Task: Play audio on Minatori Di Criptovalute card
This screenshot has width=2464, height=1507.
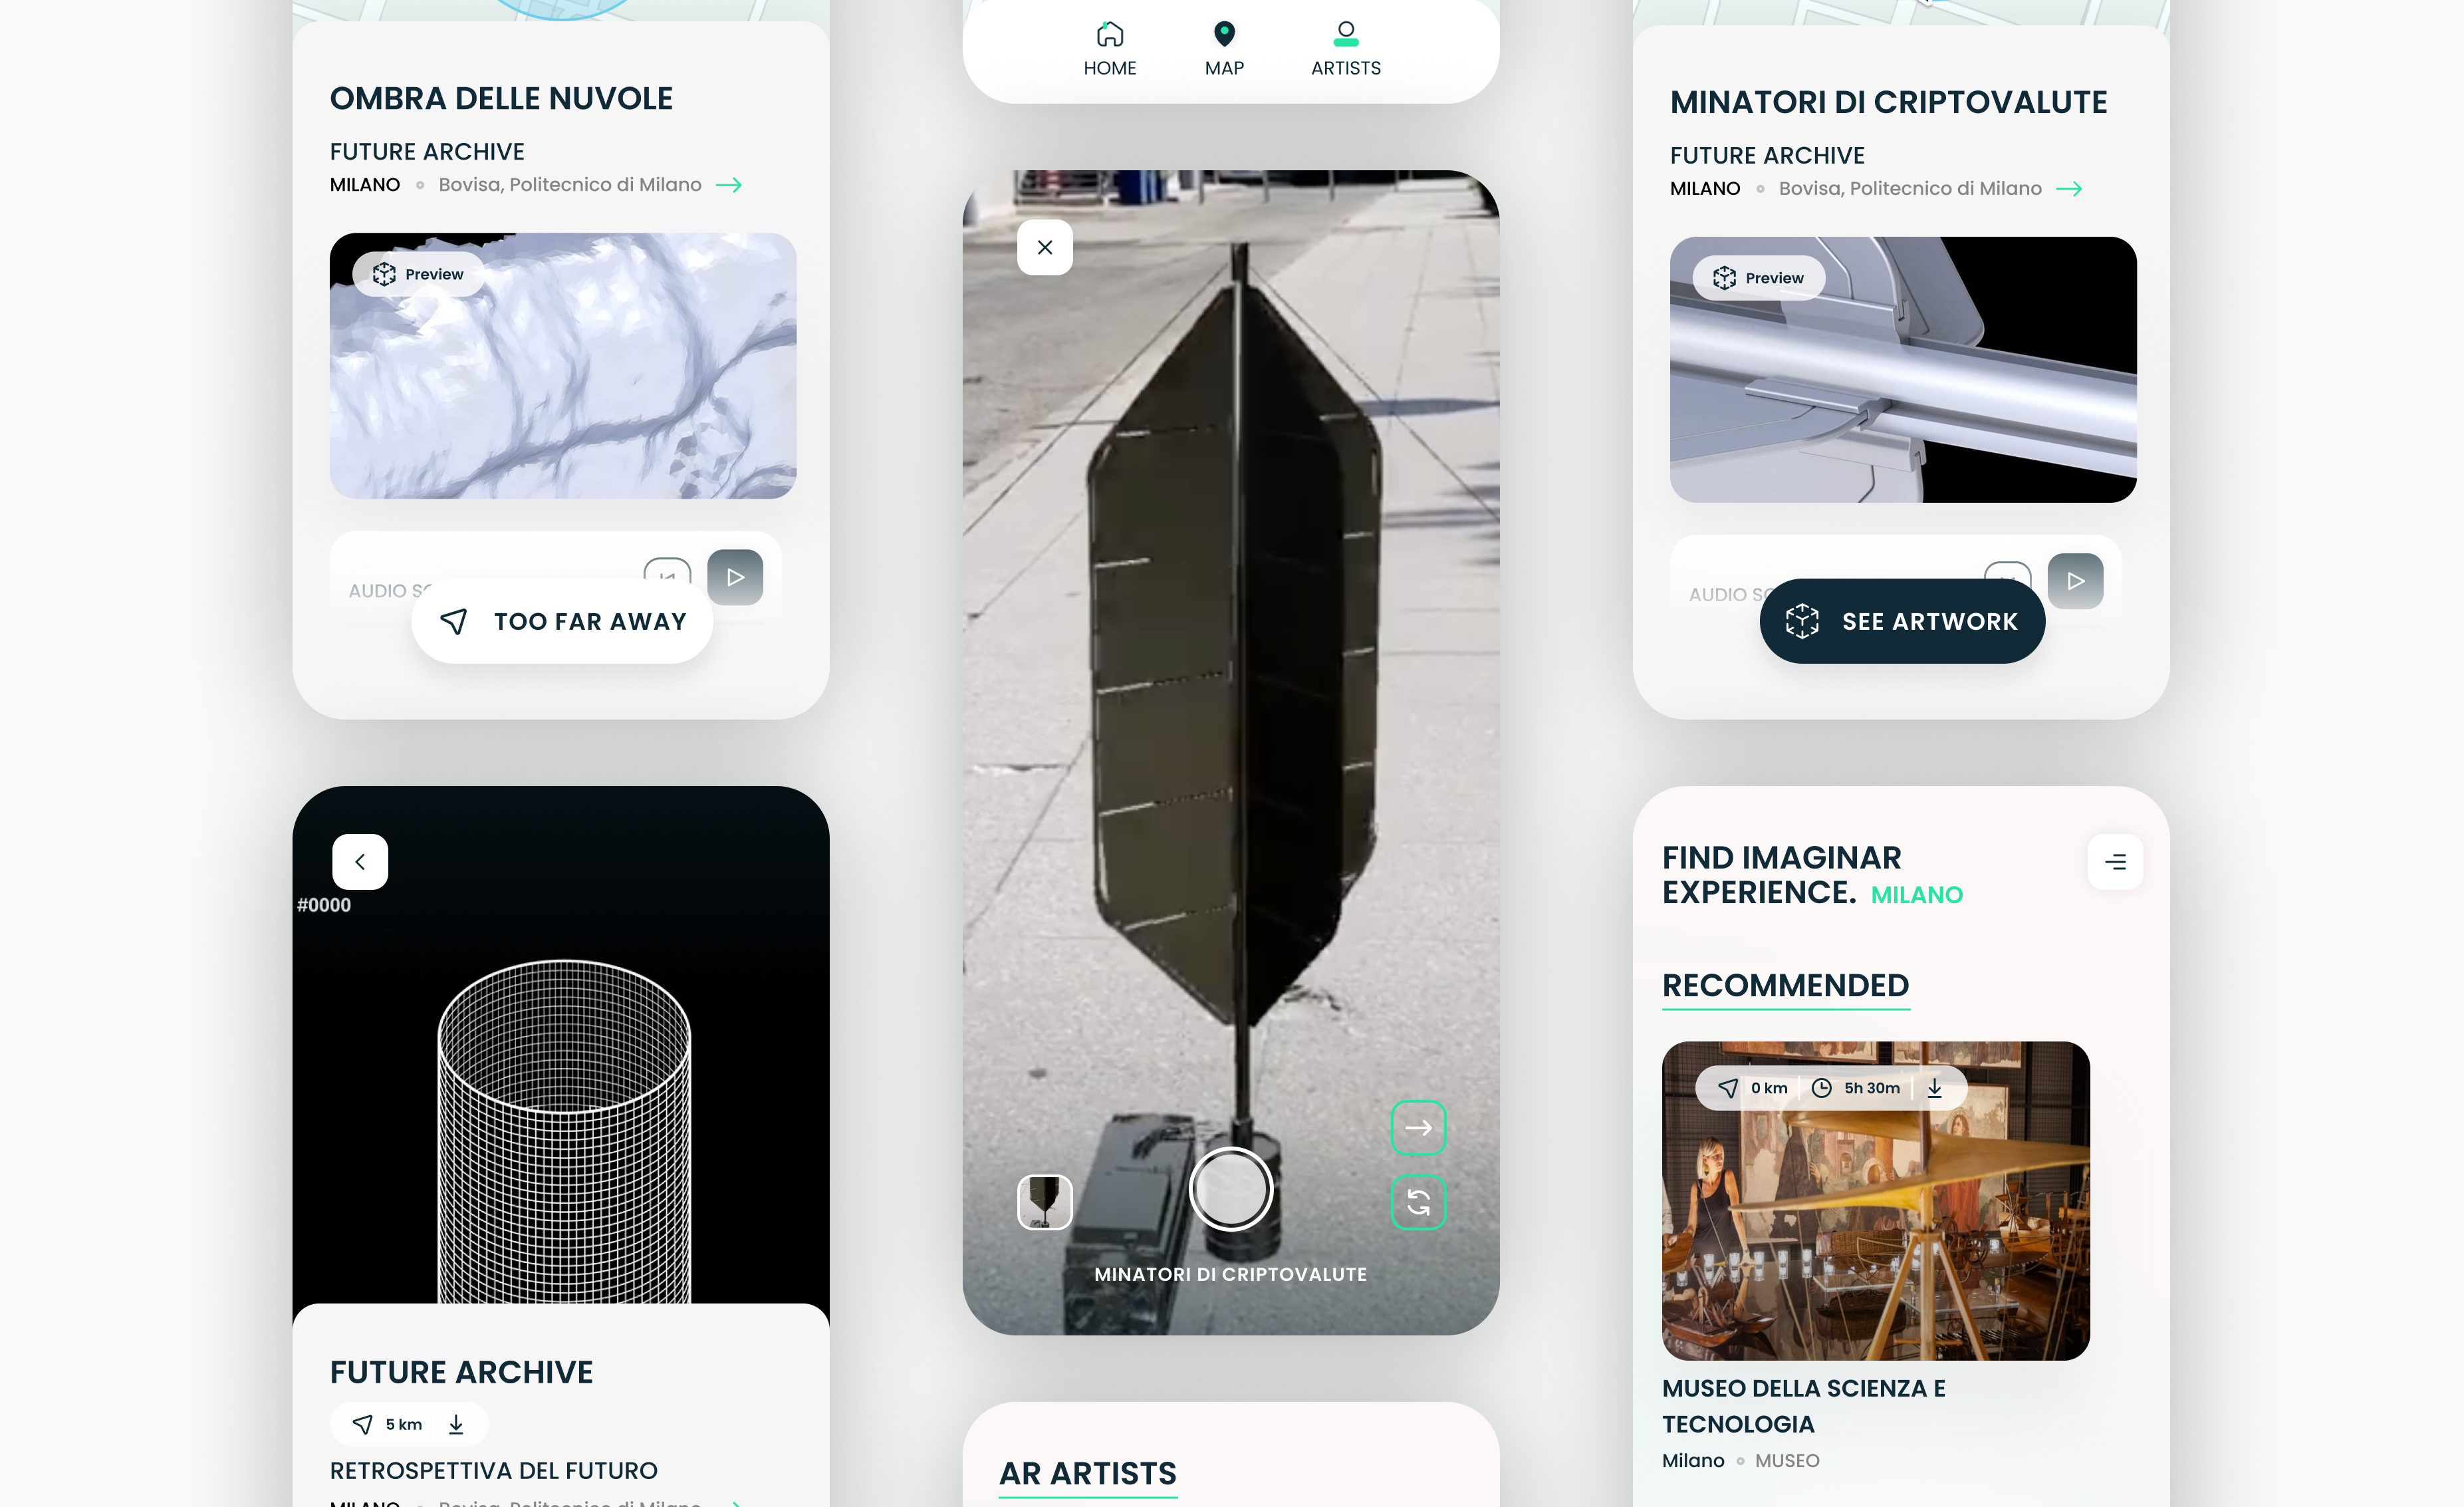Action: (2075, 581)
